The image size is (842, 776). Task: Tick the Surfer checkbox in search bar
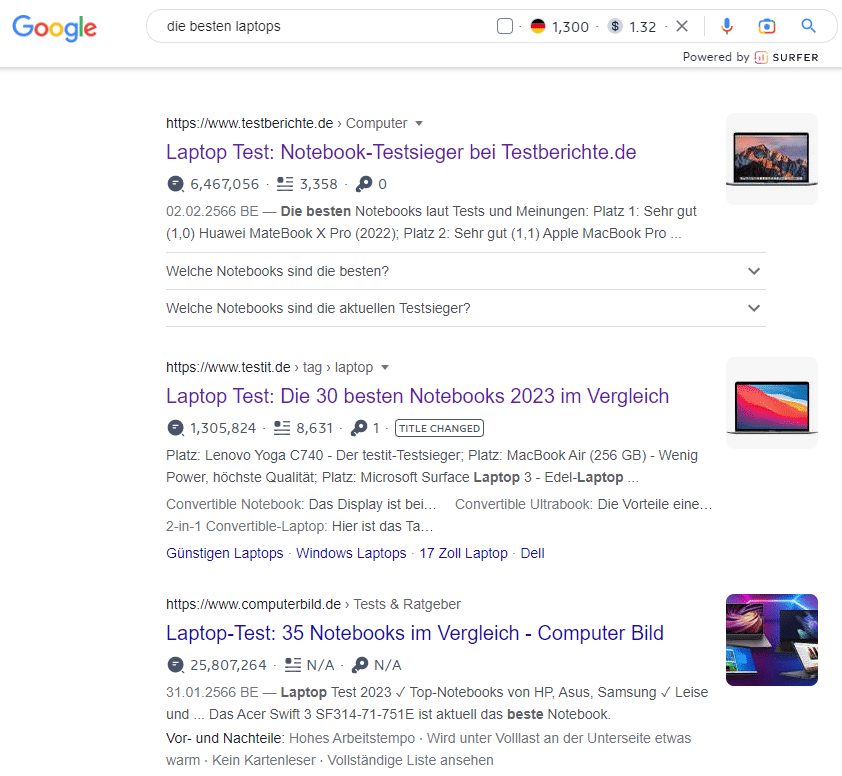505,26
